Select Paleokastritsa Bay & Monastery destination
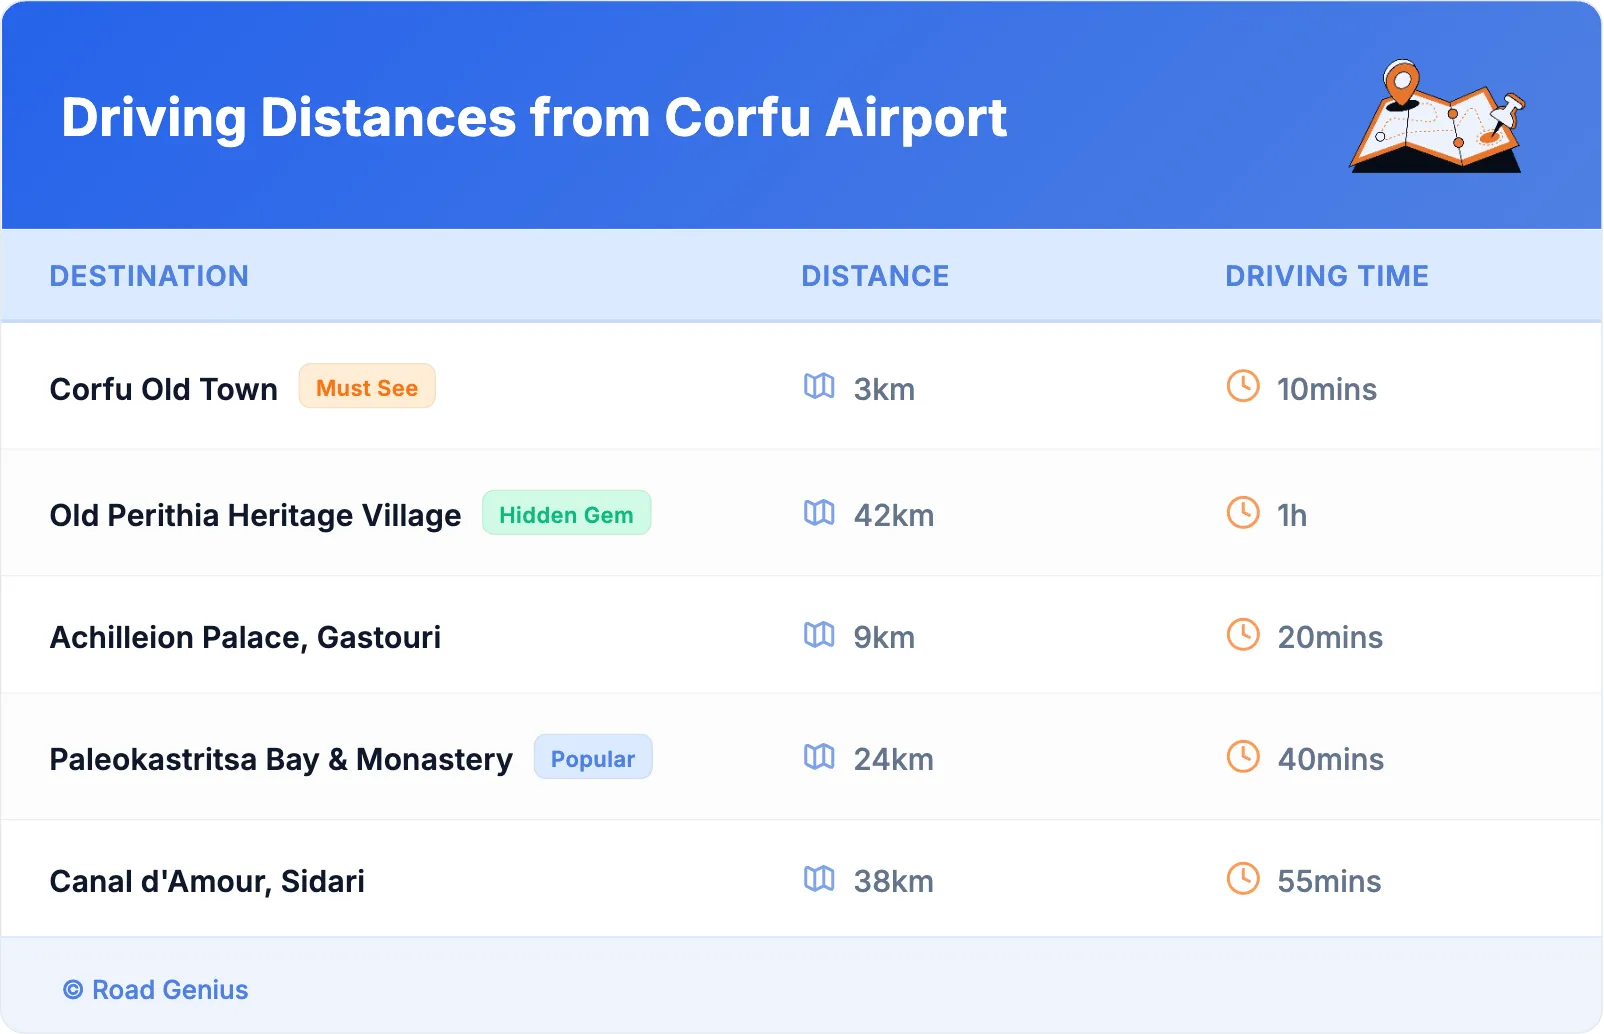 pos(281,759)
